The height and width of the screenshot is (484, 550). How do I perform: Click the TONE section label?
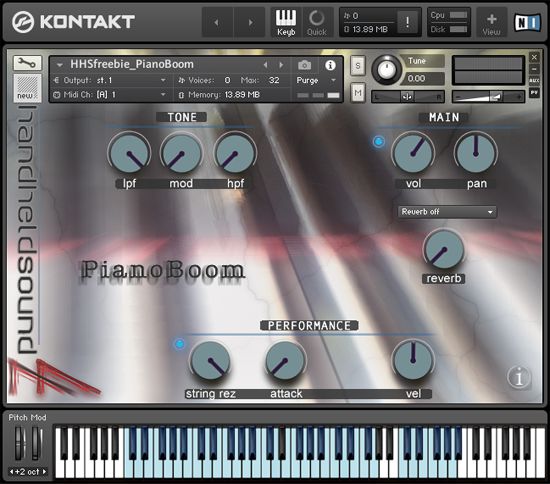pyautogui.click(x=182, y=117)
